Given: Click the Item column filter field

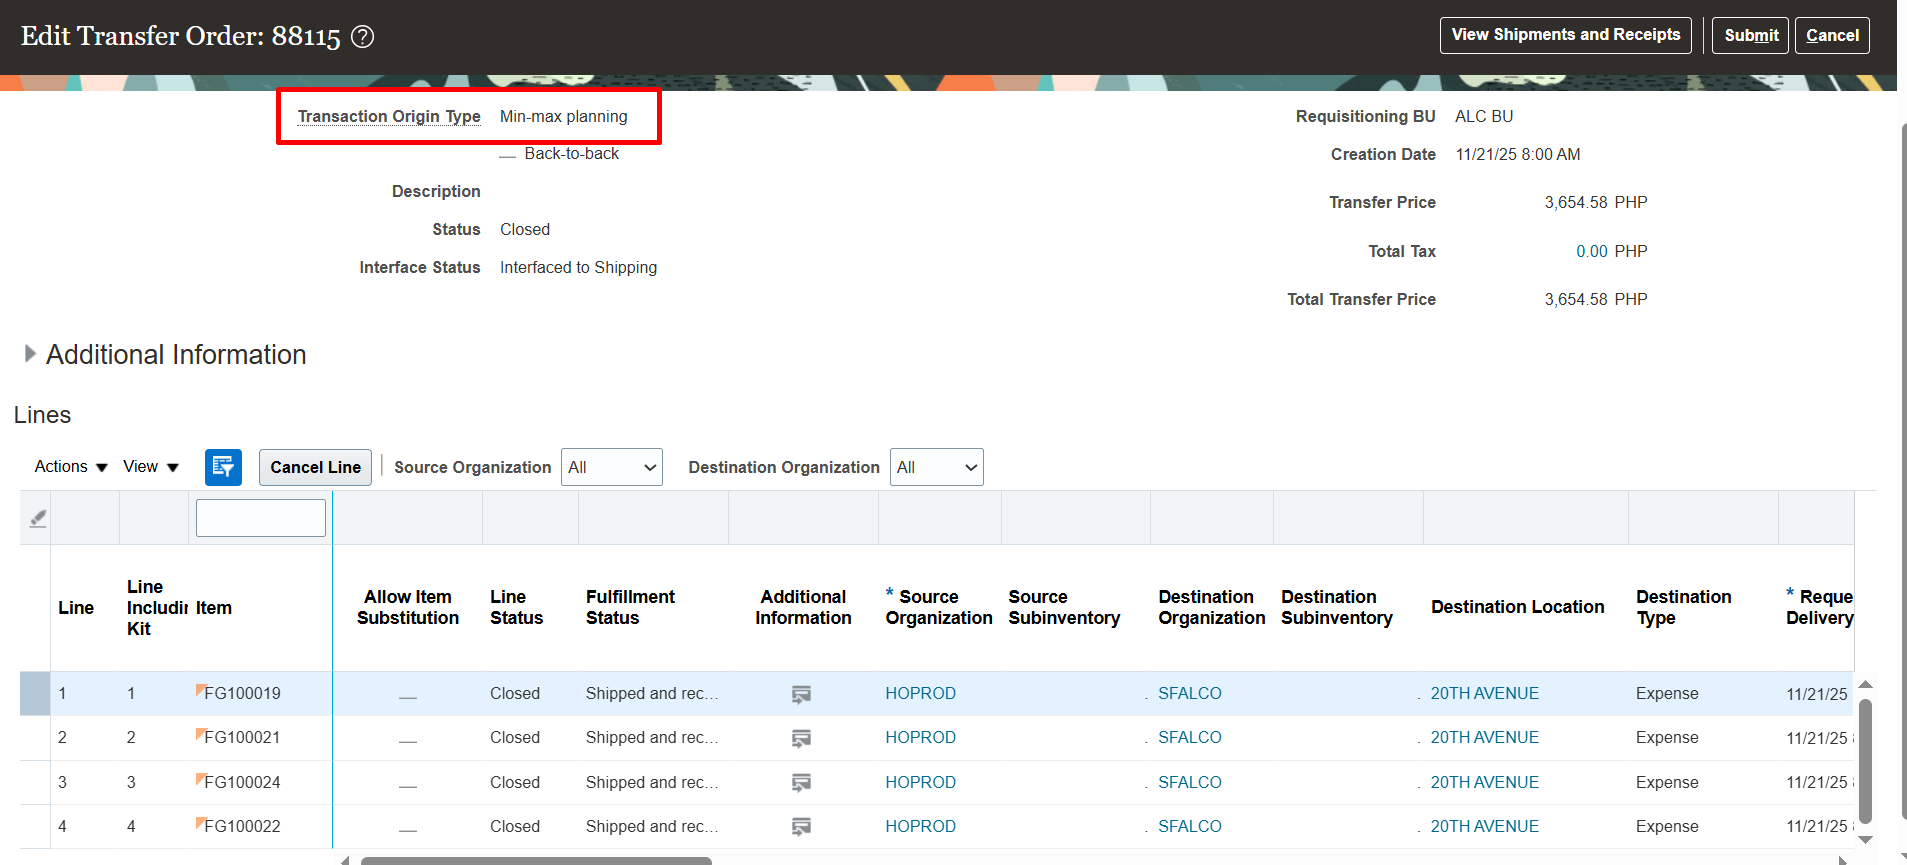Looking at the screenshot, I should tap(261, 518).
